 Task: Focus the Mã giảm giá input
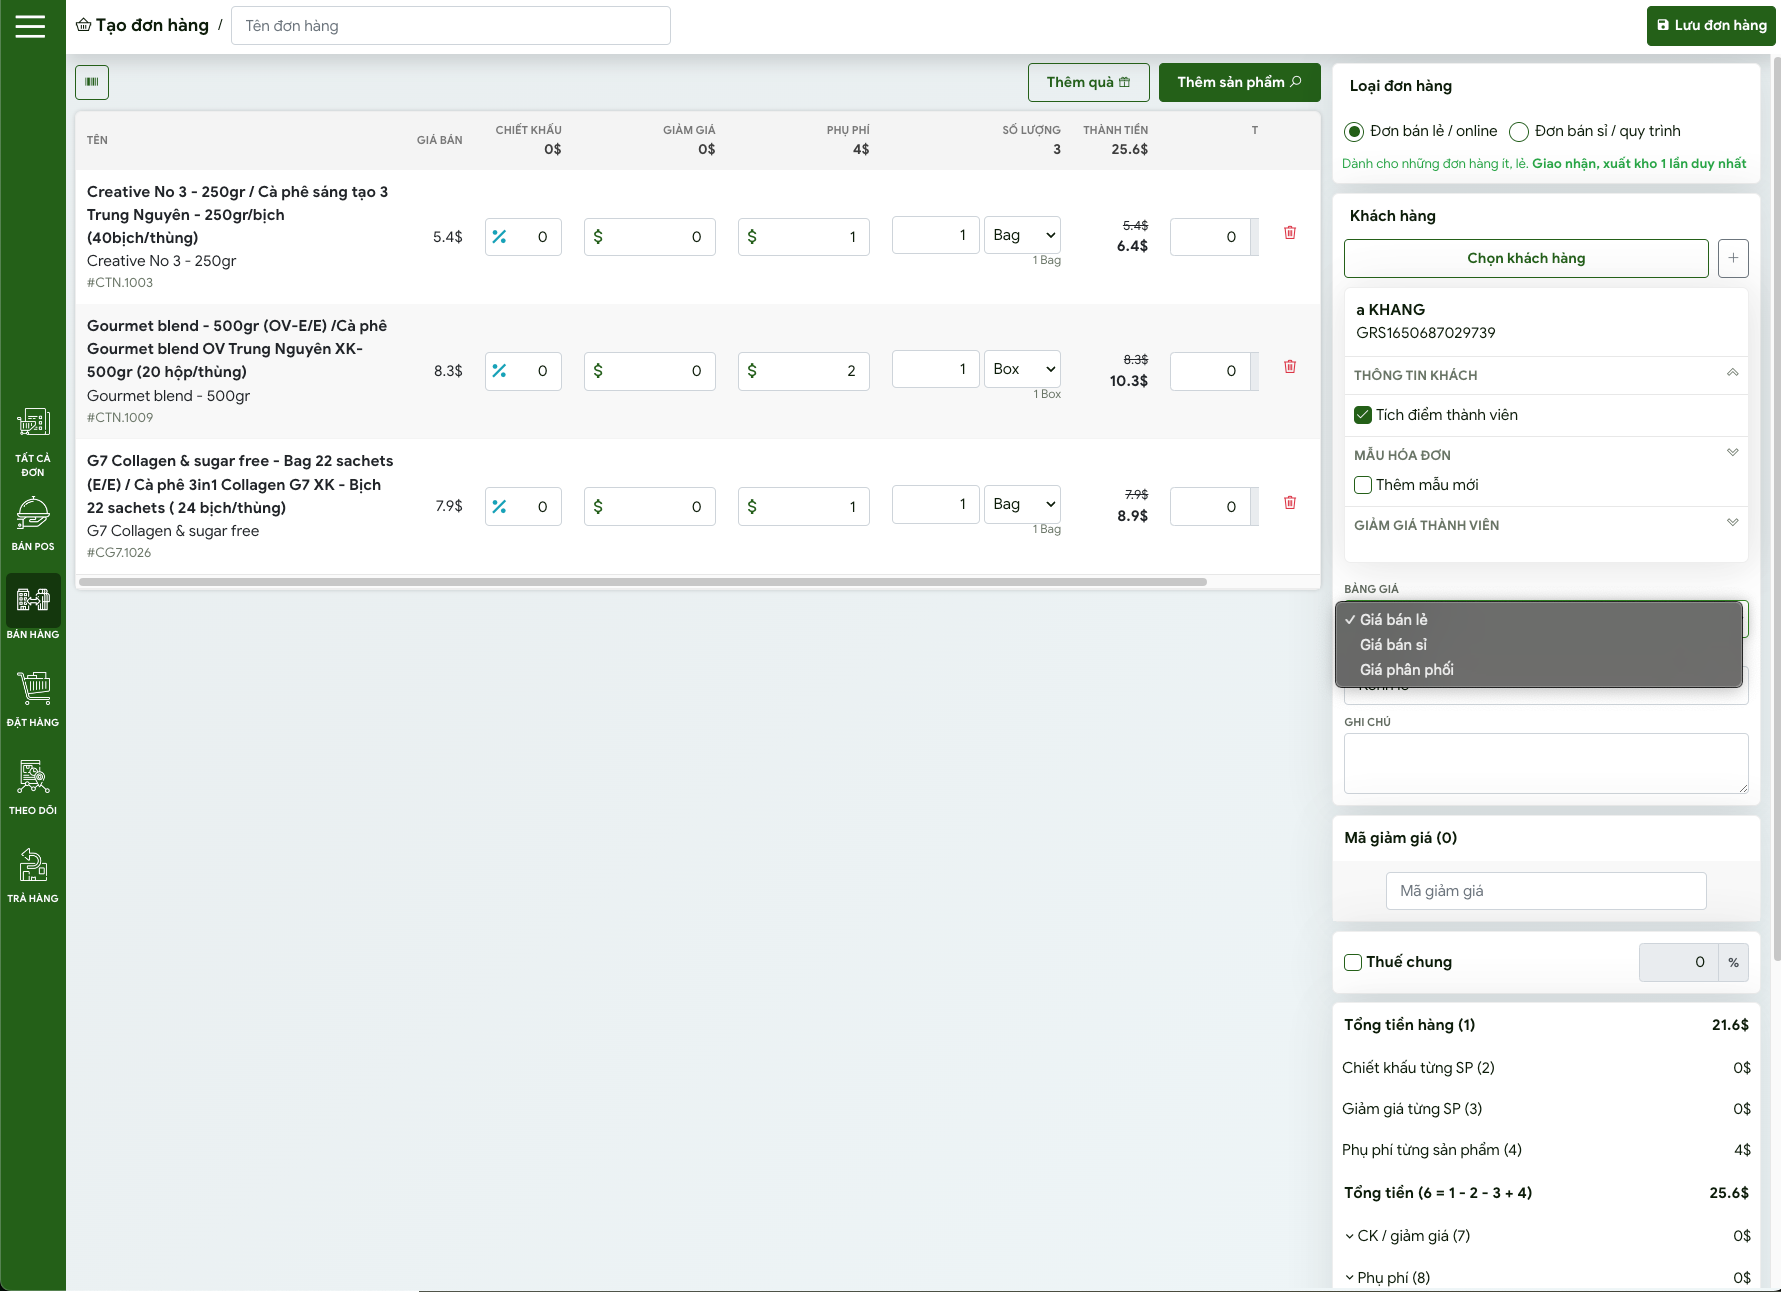point(1546,891)
